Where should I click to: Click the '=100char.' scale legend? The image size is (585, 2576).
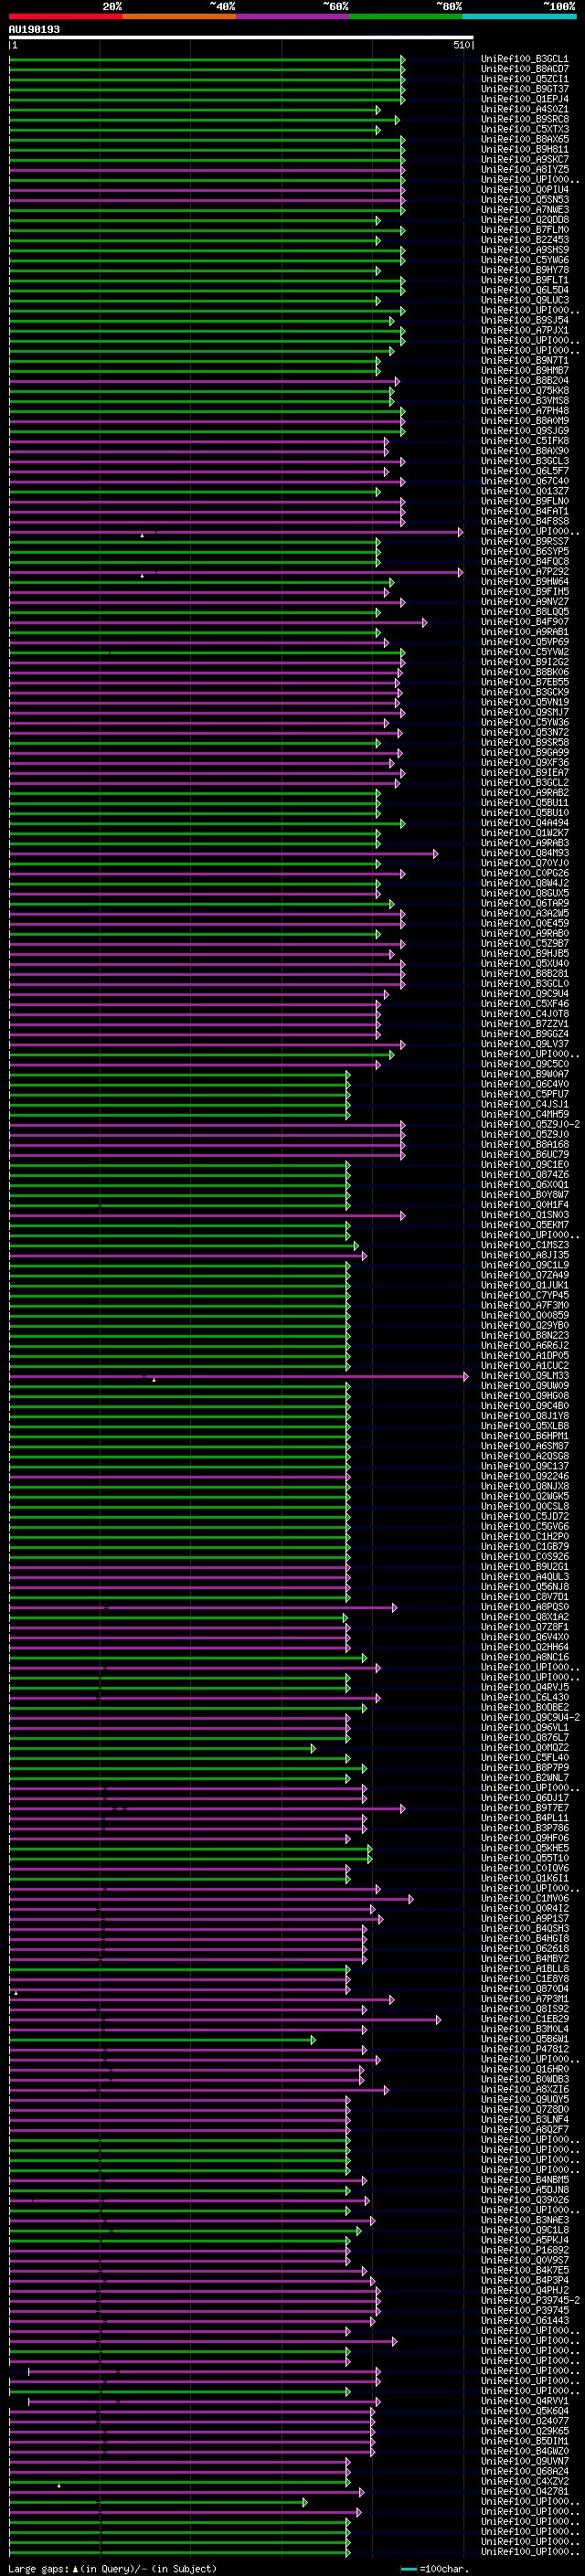(445, 2569)
